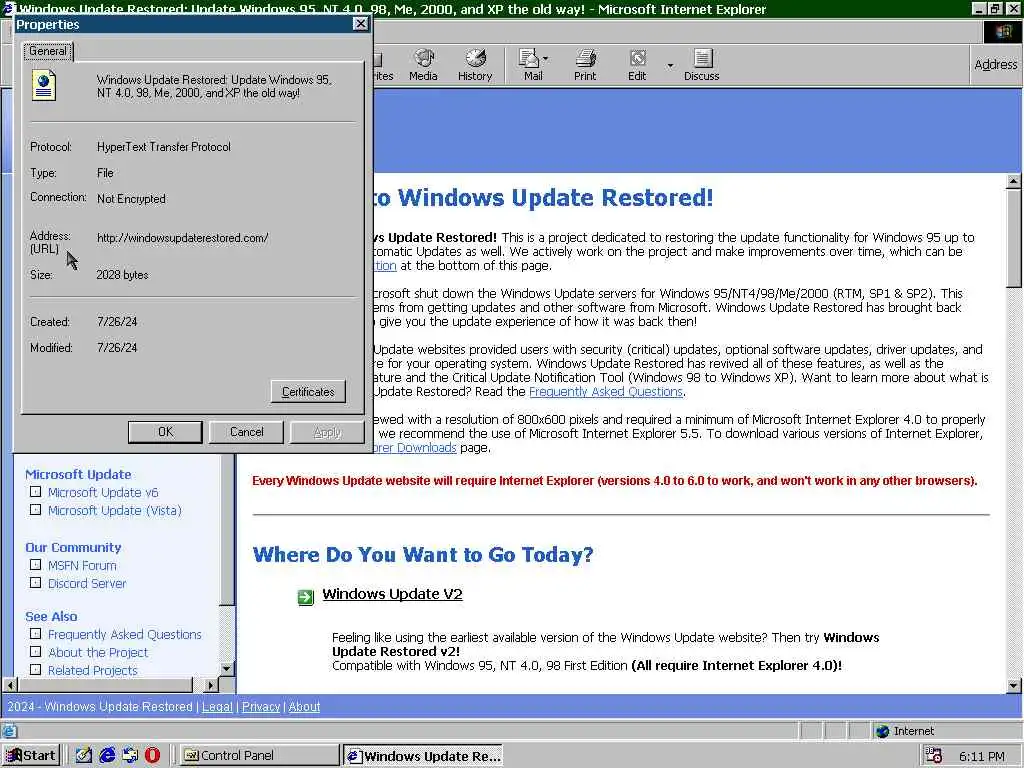Expand the Mail button dropdown arrow
Viewport: 1024px width, 768px height.
tap(545, 59)
